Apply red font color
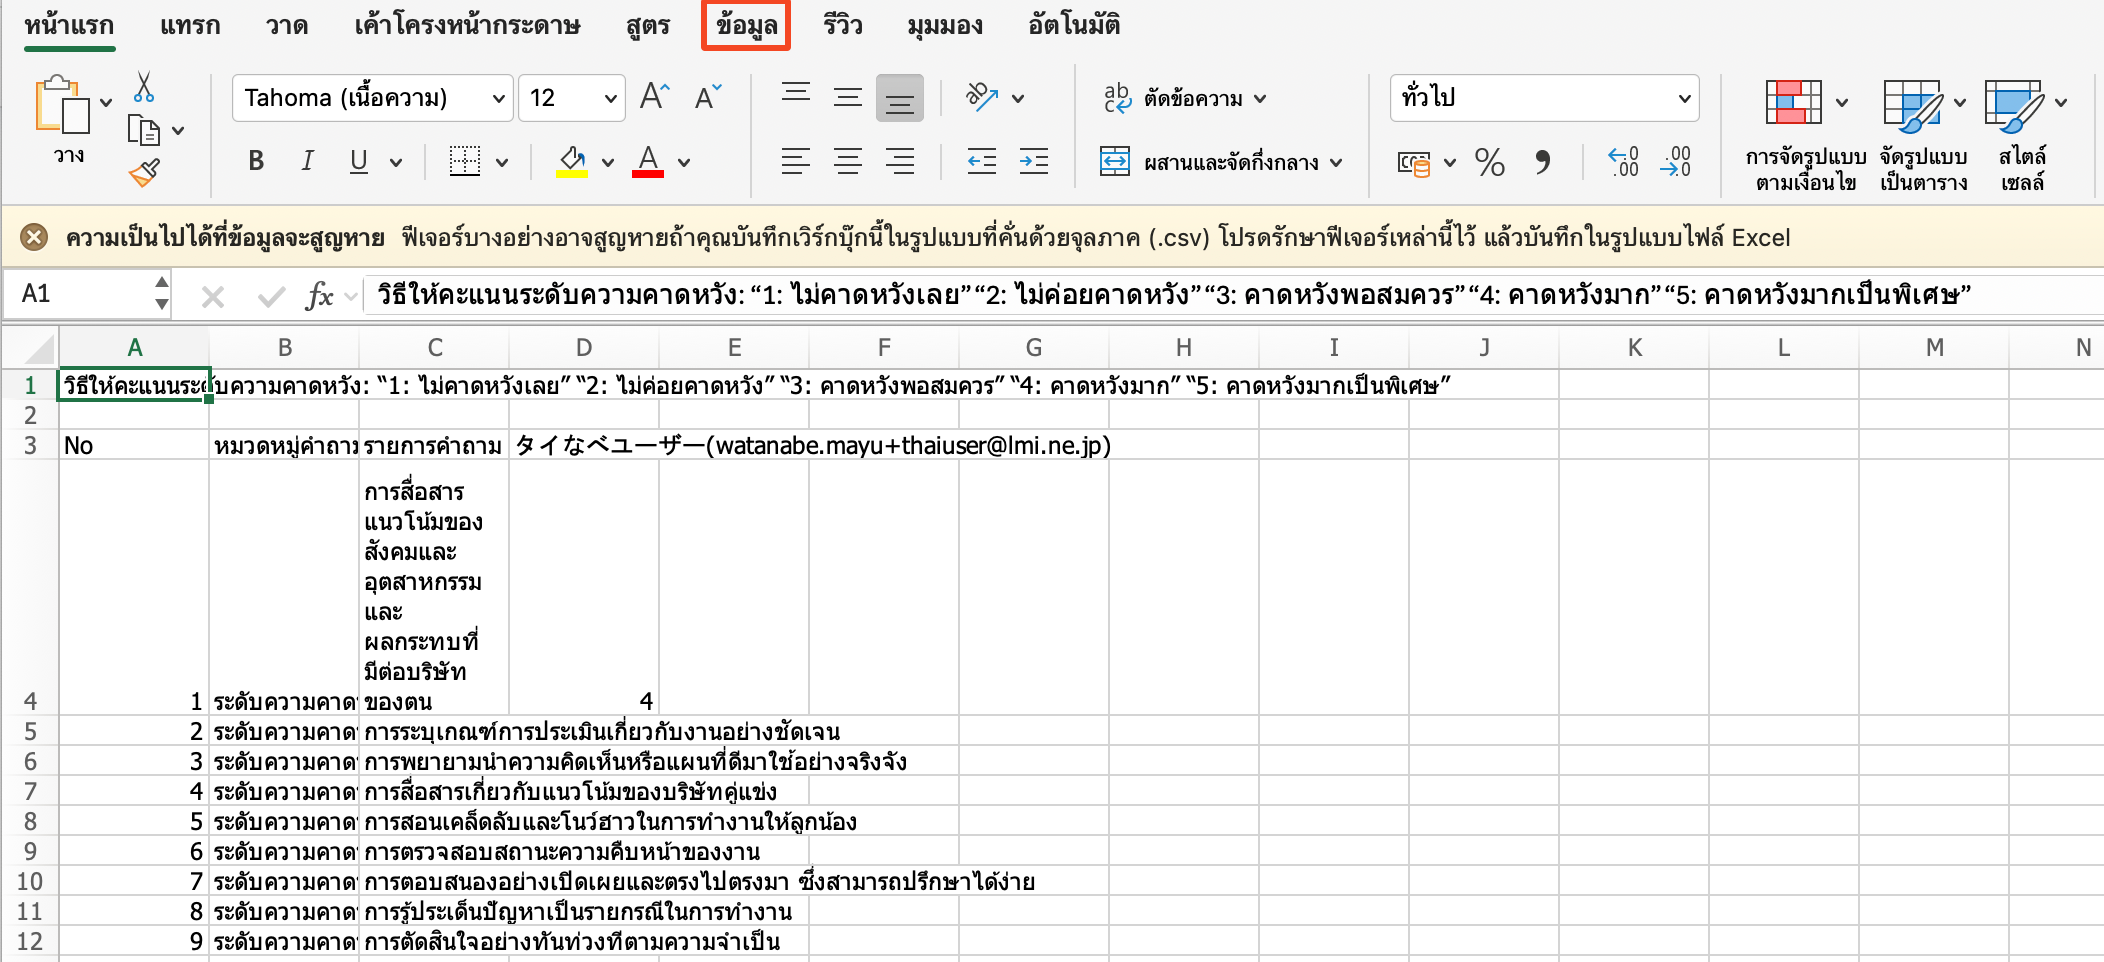 coord(648,161)
